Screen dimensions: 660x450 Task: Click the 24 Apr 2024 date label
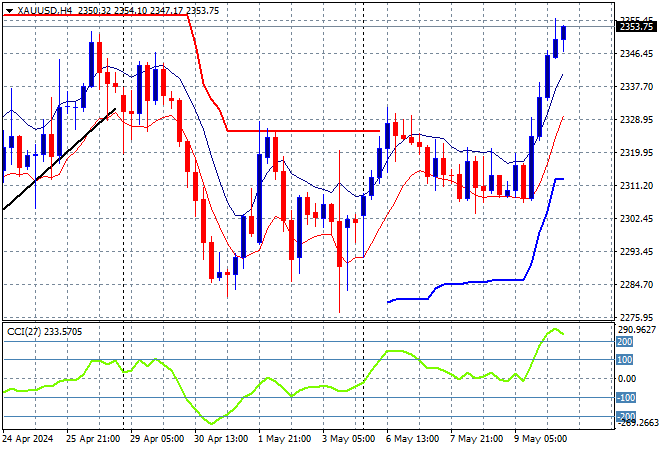tap(30, 439)
